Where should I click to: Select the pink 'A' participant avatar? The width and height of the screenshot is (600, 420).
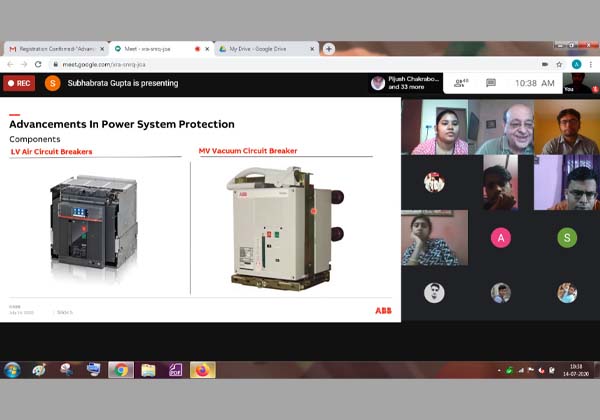pos(501,238)
